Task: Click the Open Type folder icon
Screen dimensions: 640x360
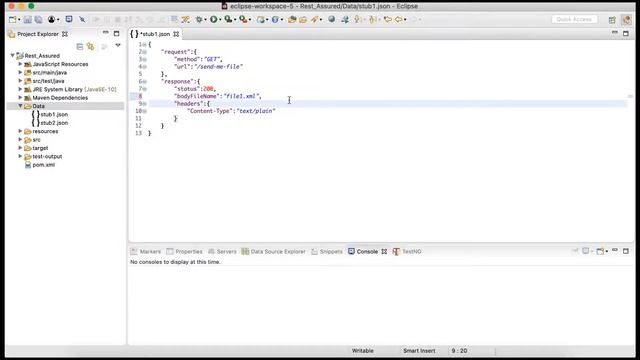Action: pyautogui.click(x=292, y=19)
